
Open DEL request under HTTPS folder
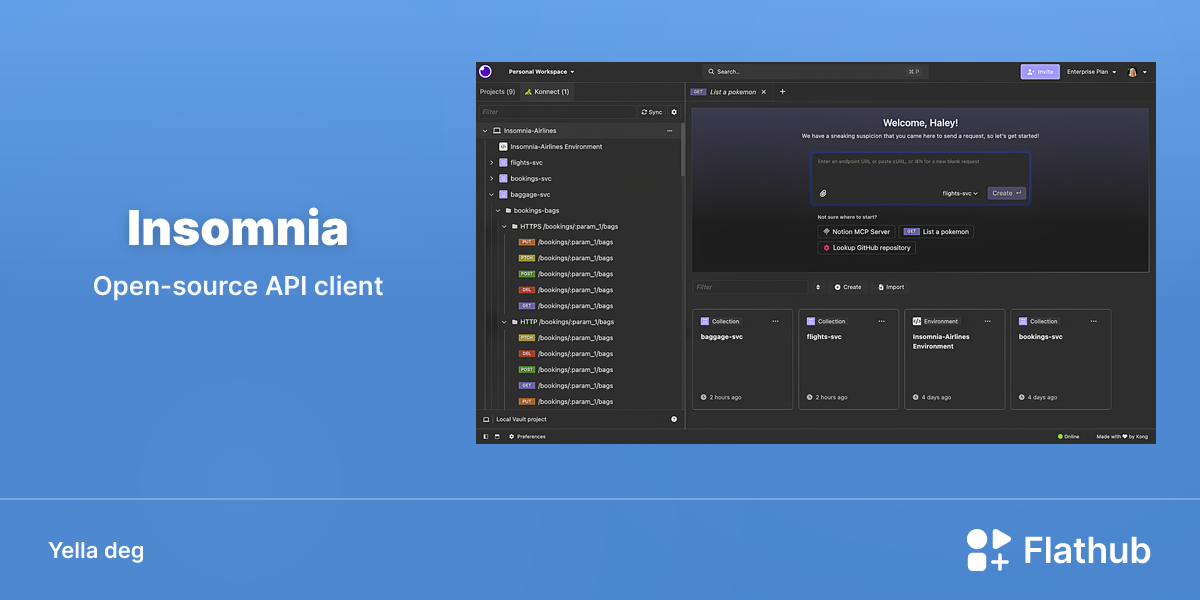pos(566,290)
